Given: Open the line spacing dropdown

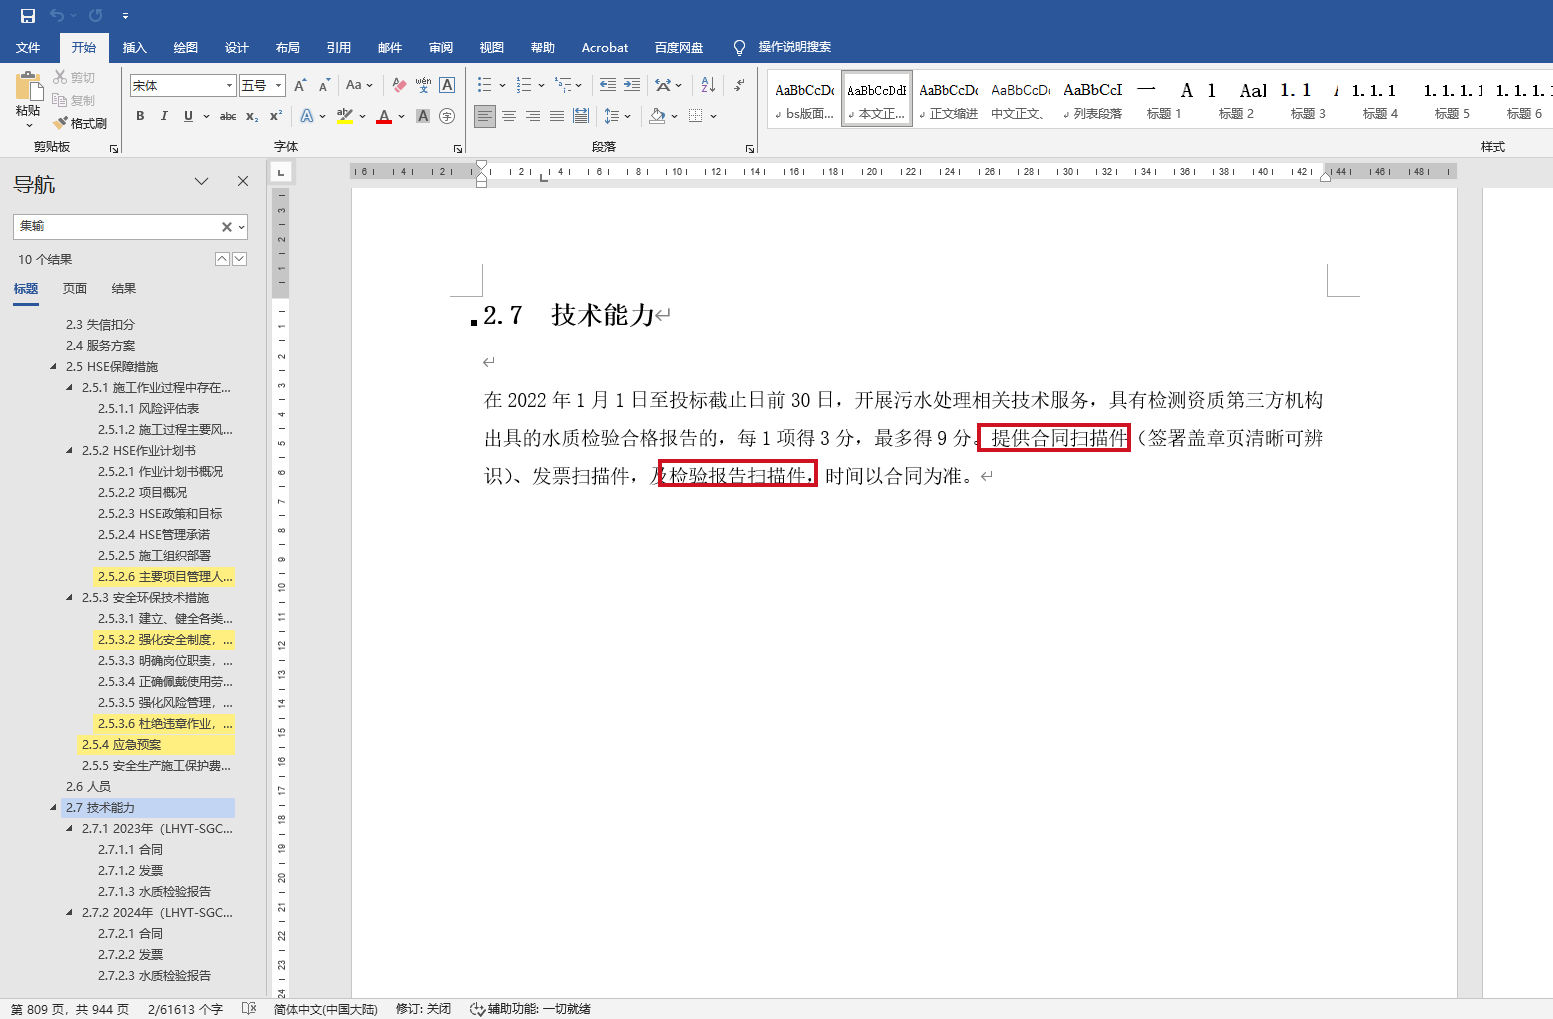Looking at the screenshot, I should pyautogui.click(x=617, y=116).
